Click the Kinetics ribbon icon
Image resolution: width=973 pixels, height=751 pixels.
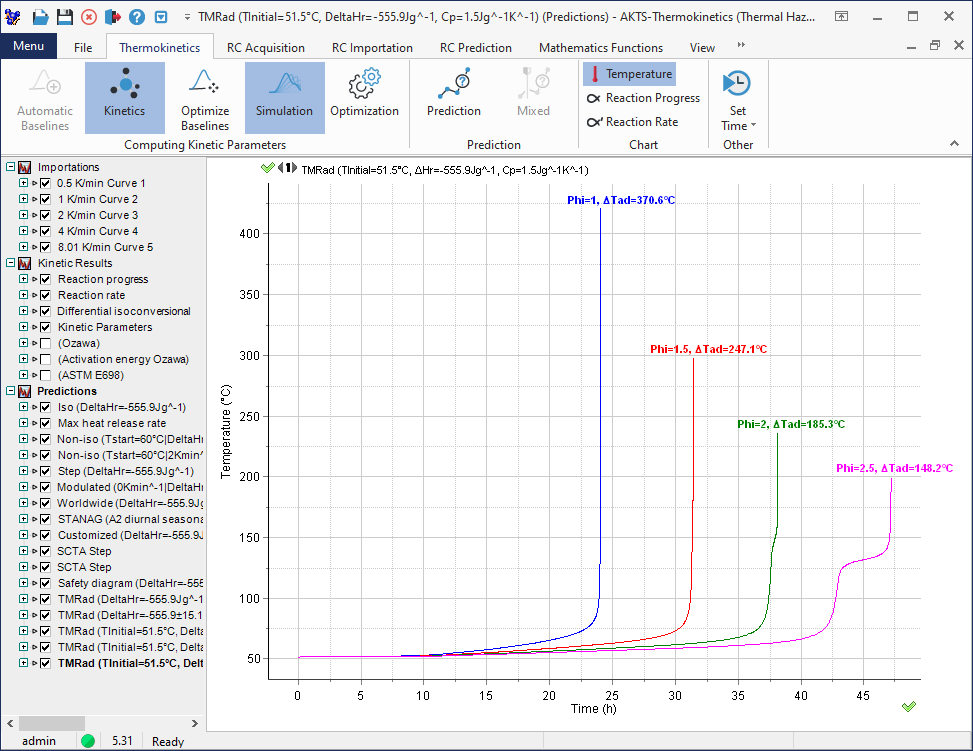tap(124, 97)
